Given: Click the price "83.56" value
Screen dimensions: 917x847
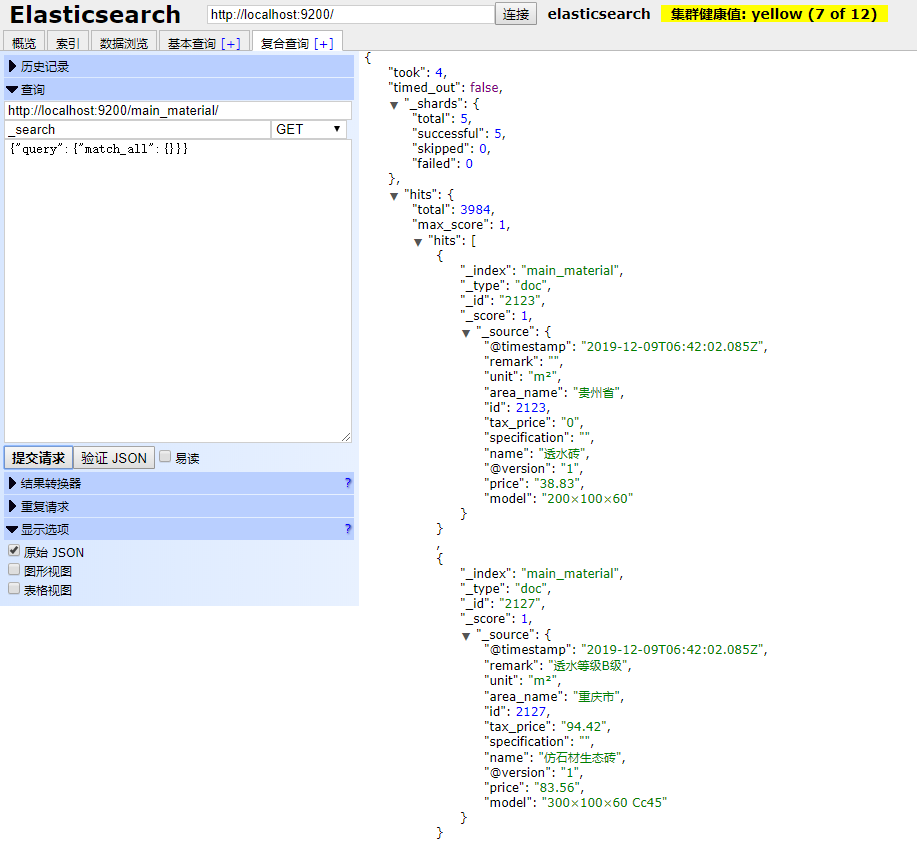Looking at the screenshot, I should pyautogui.click(x=557, y=788).
